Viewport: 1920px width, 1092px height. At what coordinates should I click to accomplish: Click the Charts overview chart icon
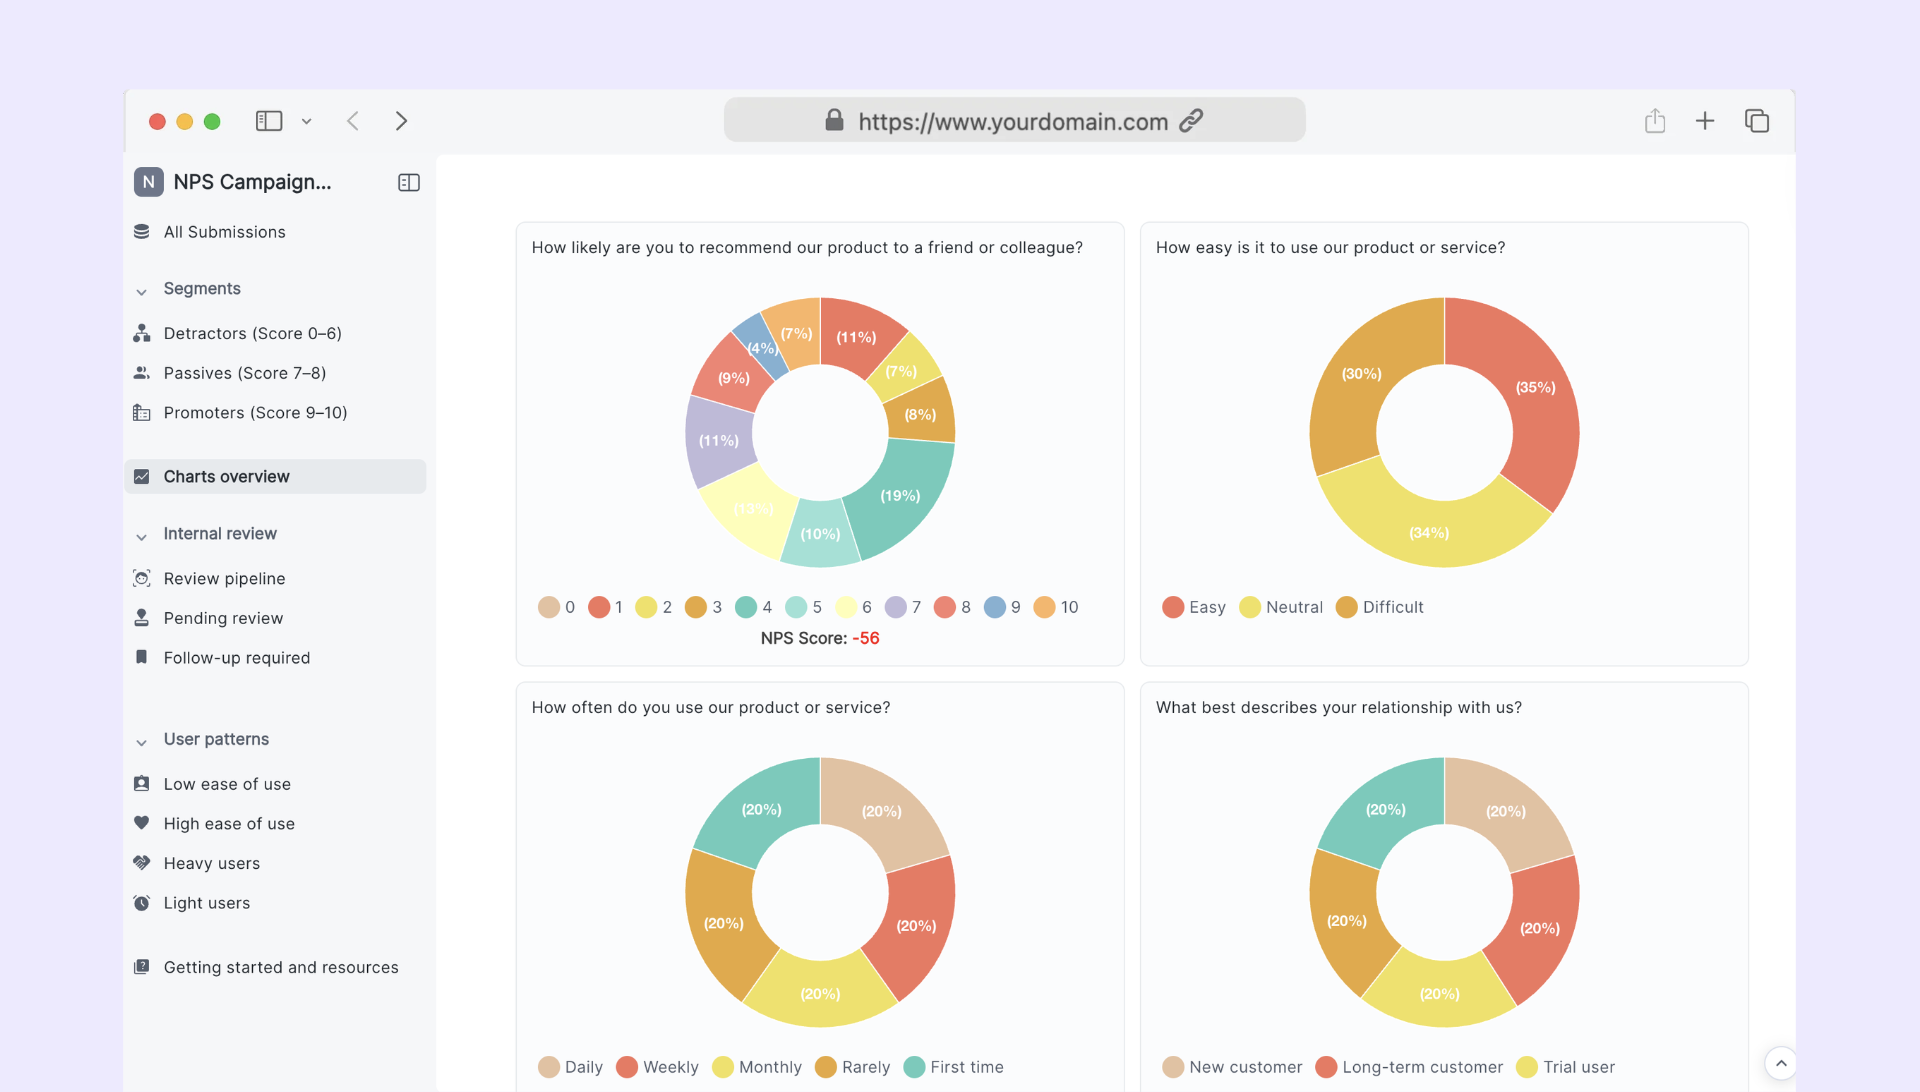(142, 477)
